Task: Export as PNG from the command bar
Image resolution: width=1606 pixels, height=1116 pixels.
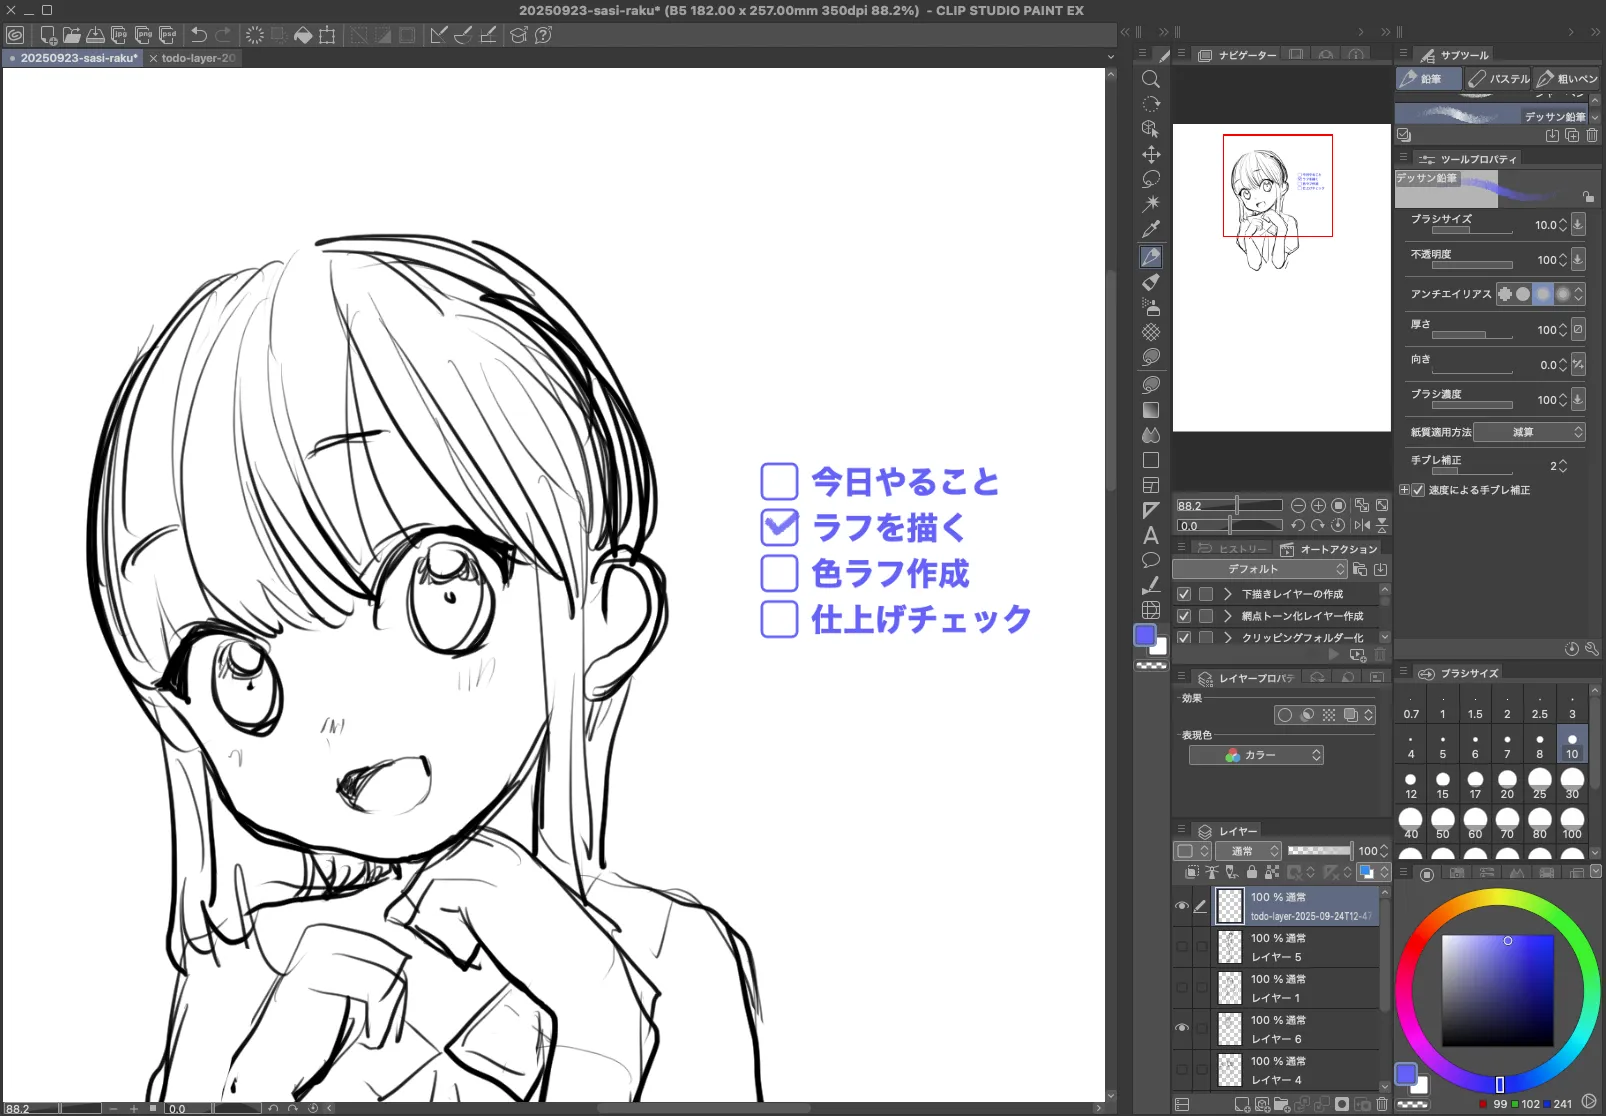Action: click(144, 35)
